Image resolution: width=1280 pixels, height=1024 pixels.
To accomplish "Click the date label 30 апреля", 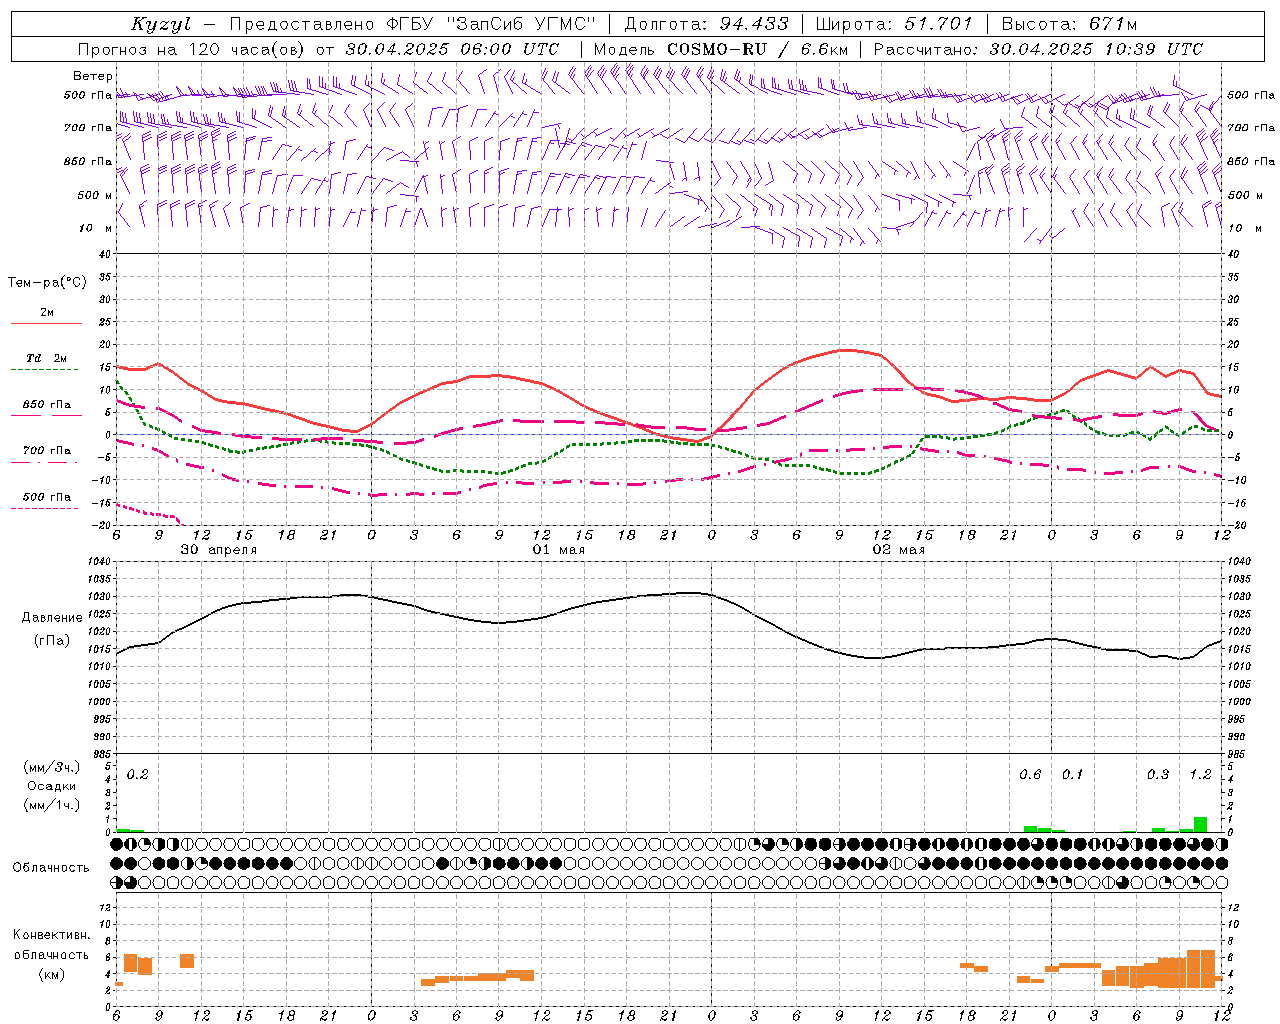I will coord(218,550).
